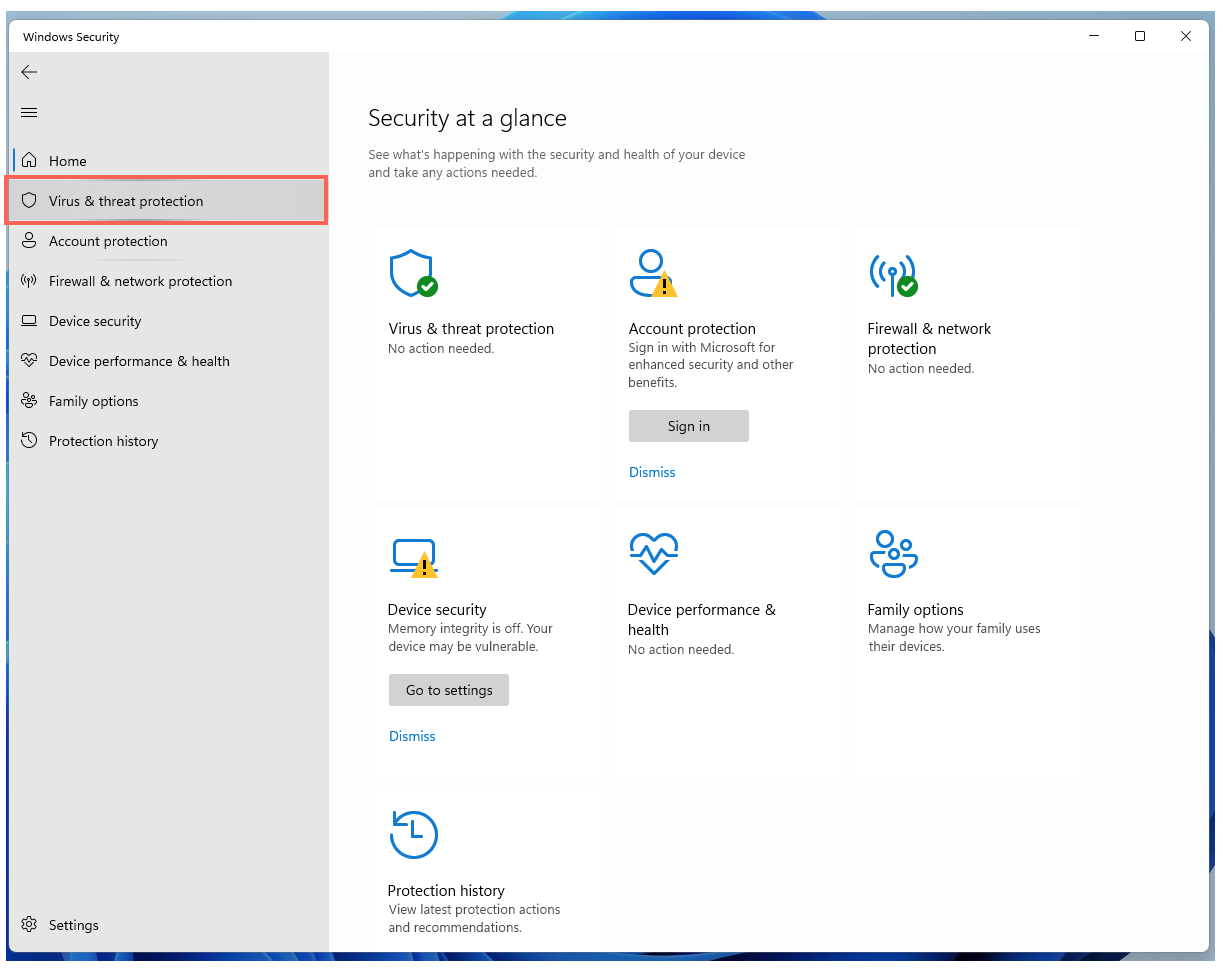Screen dimensions: 1223x968
Task: Dismiss the Device security warning
Action: pos(412,736)
